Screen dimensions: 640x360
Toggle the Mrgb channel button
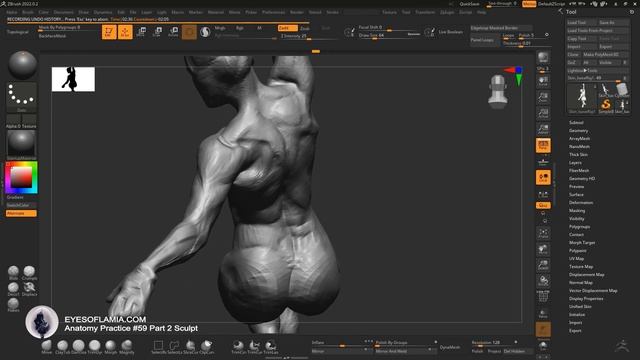click(220, 28)
